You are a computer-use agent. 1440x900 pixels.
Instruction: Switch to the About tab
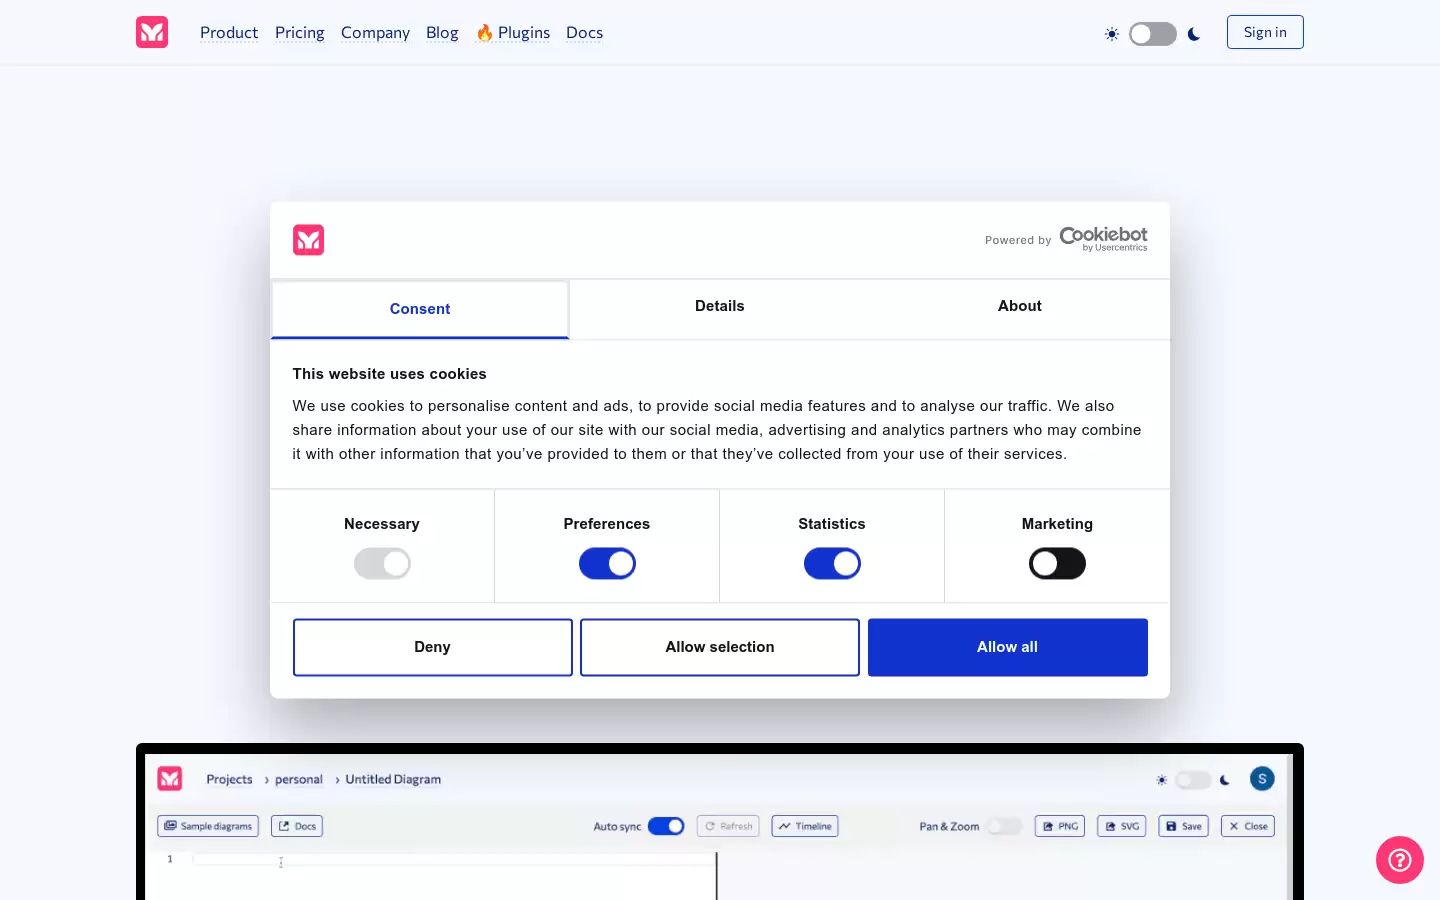[1020, 308]
